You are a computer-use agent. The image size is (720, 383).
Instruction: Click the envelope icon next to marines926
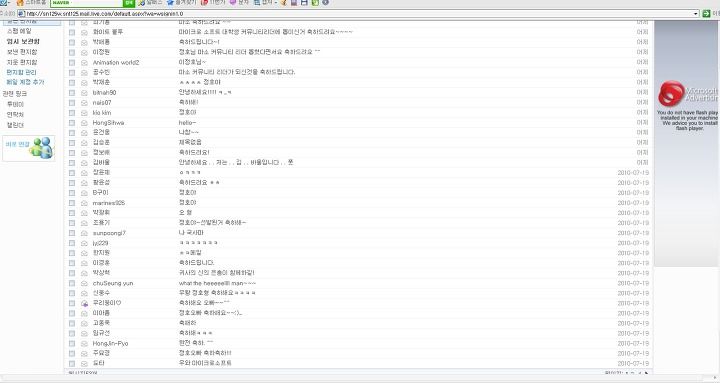point(84,203)
